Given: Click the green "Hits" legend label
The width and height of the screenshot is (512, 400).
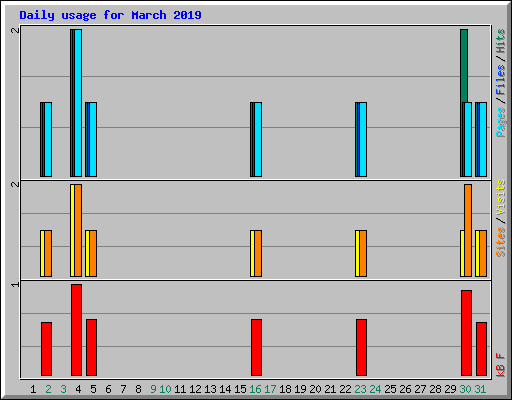Looking at the screenshot, I should 501,41.
